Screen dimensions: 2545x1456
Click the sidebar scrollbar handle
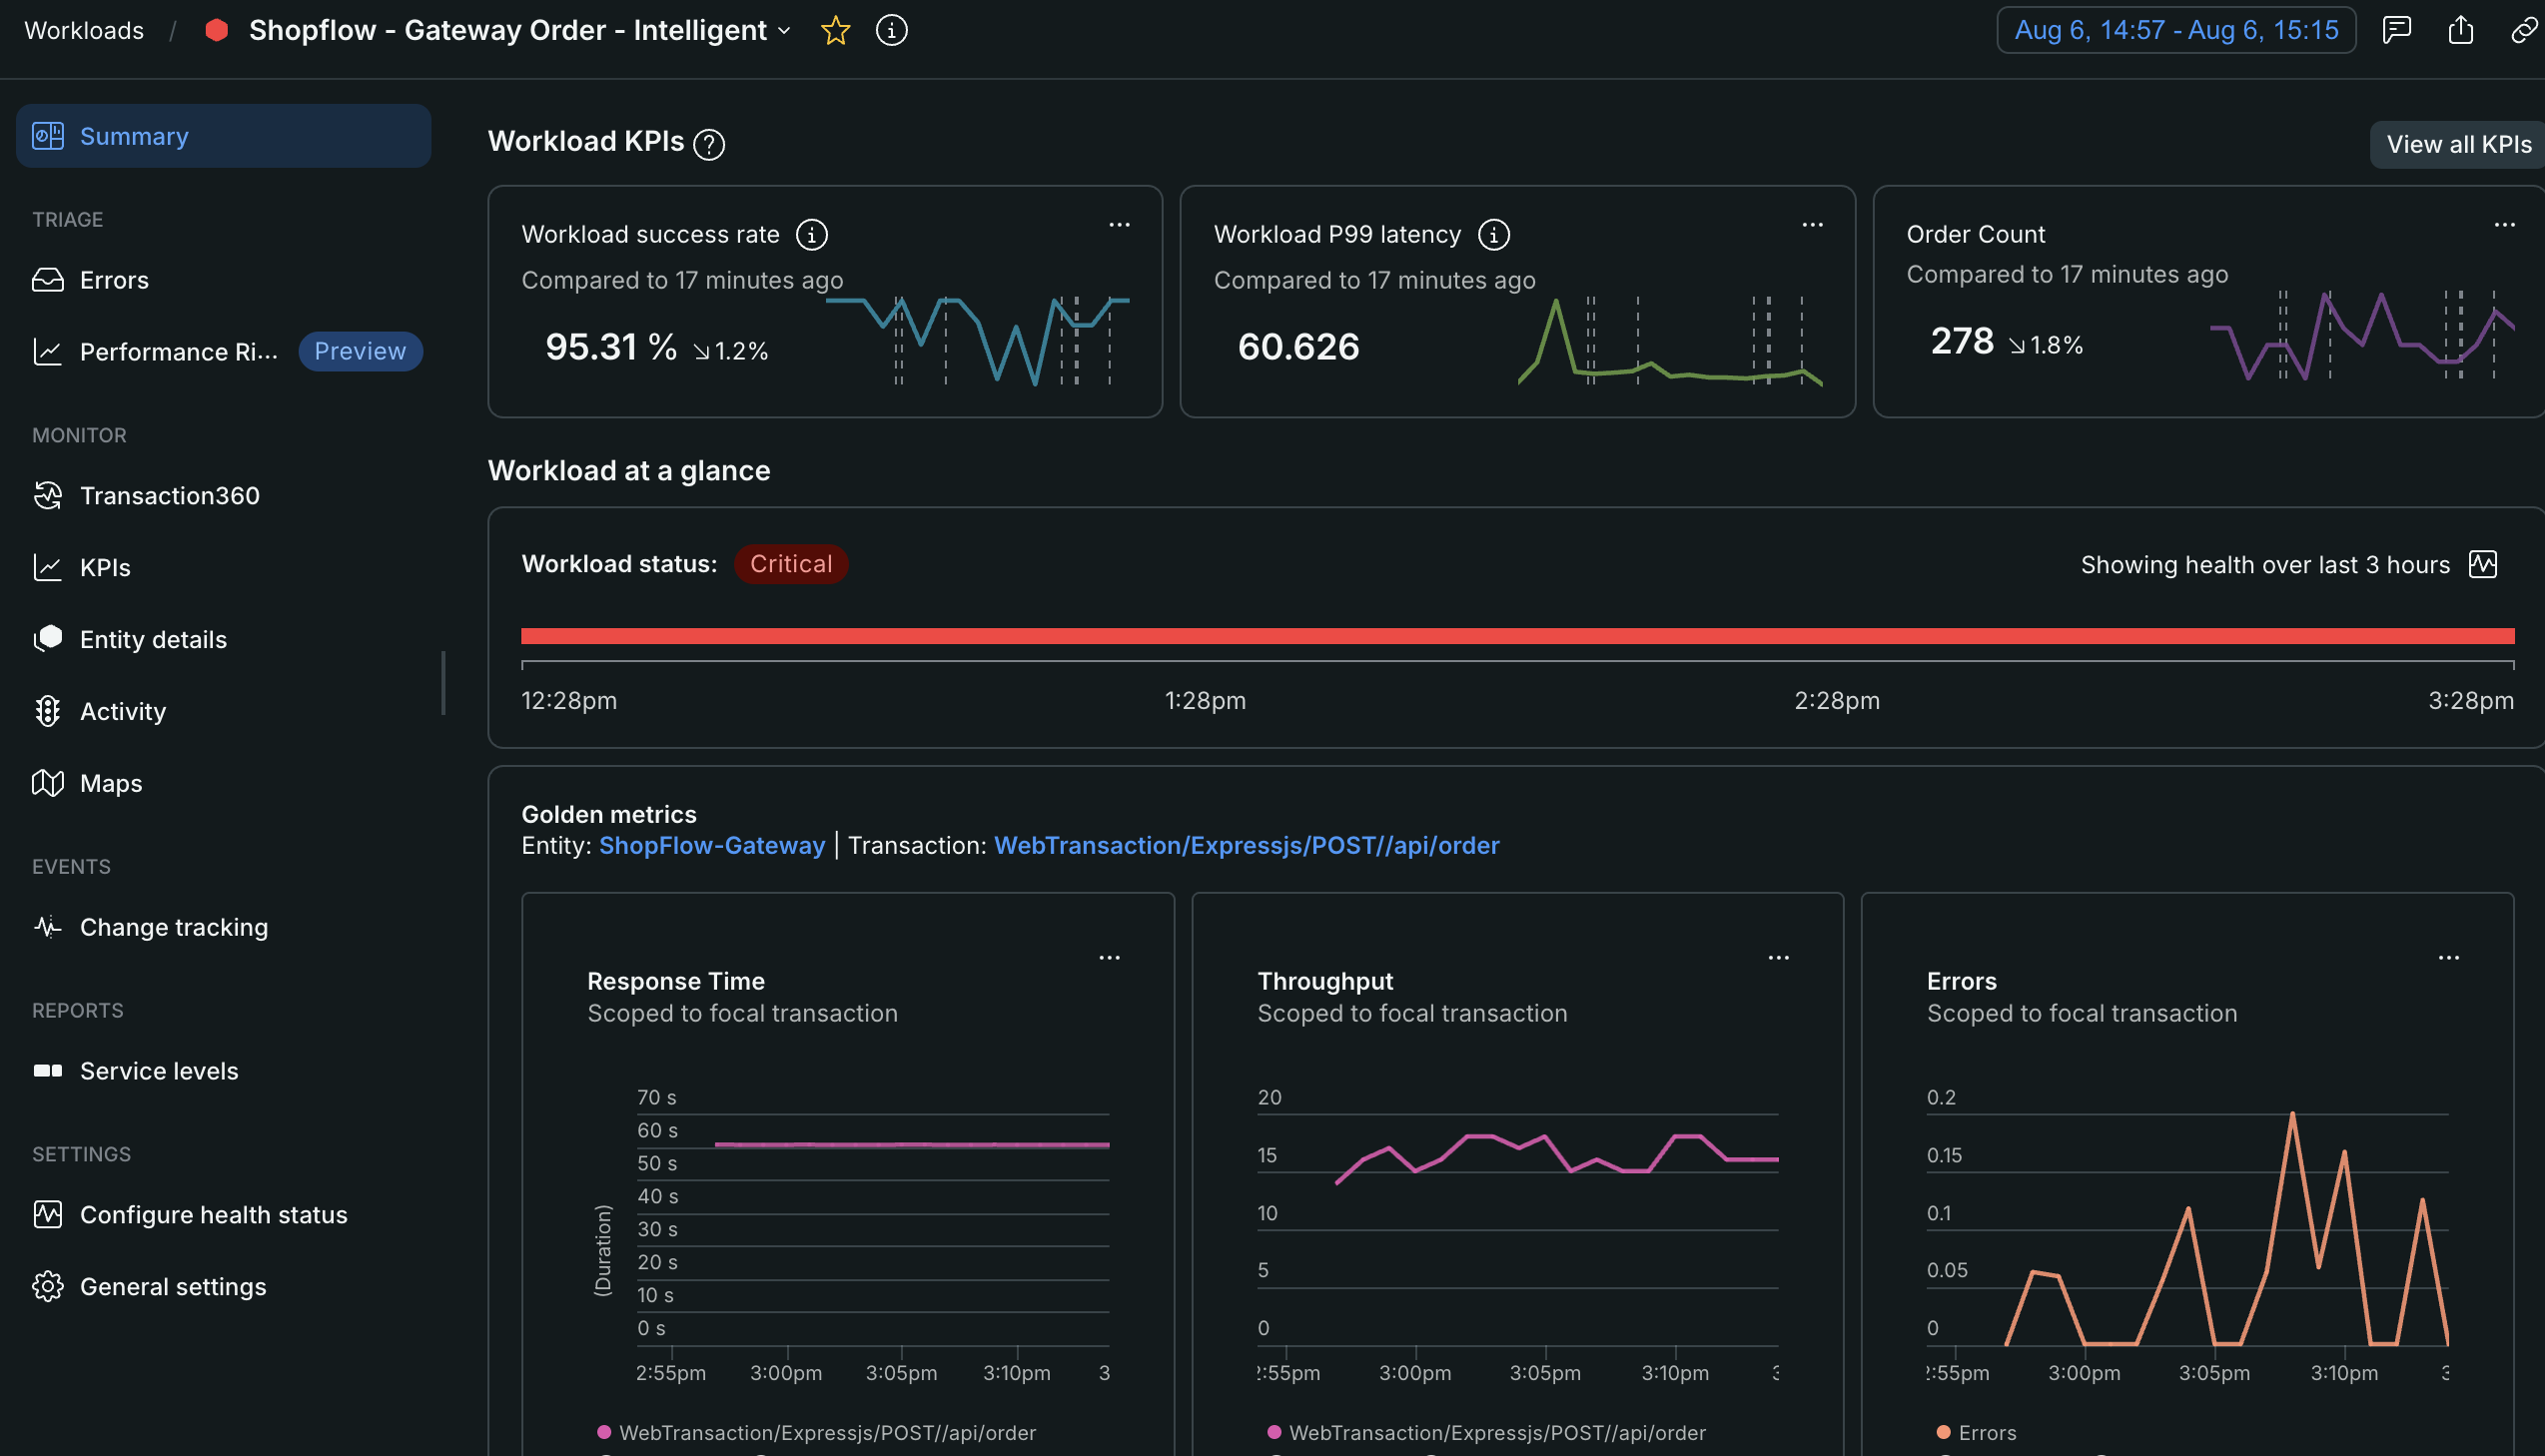coord(443,683)
